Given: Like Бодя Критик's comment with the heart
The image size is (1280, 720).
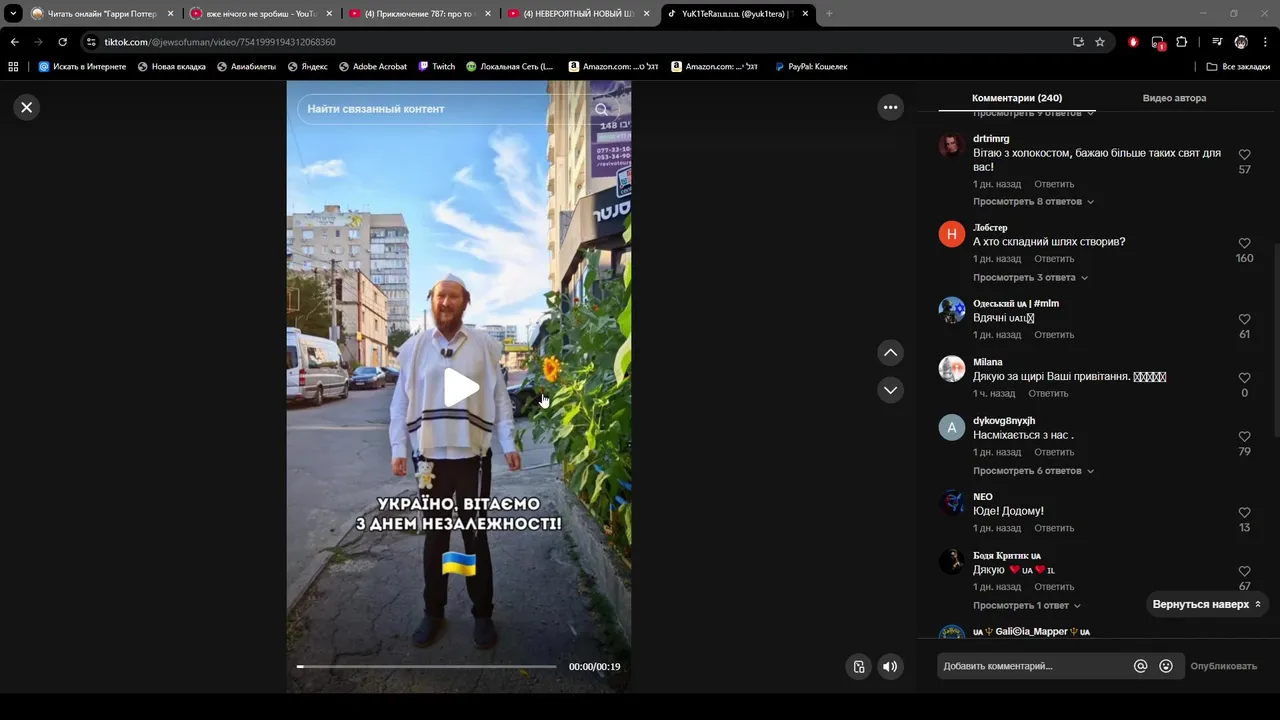Looking at the screenshot, I should 1245,572.
